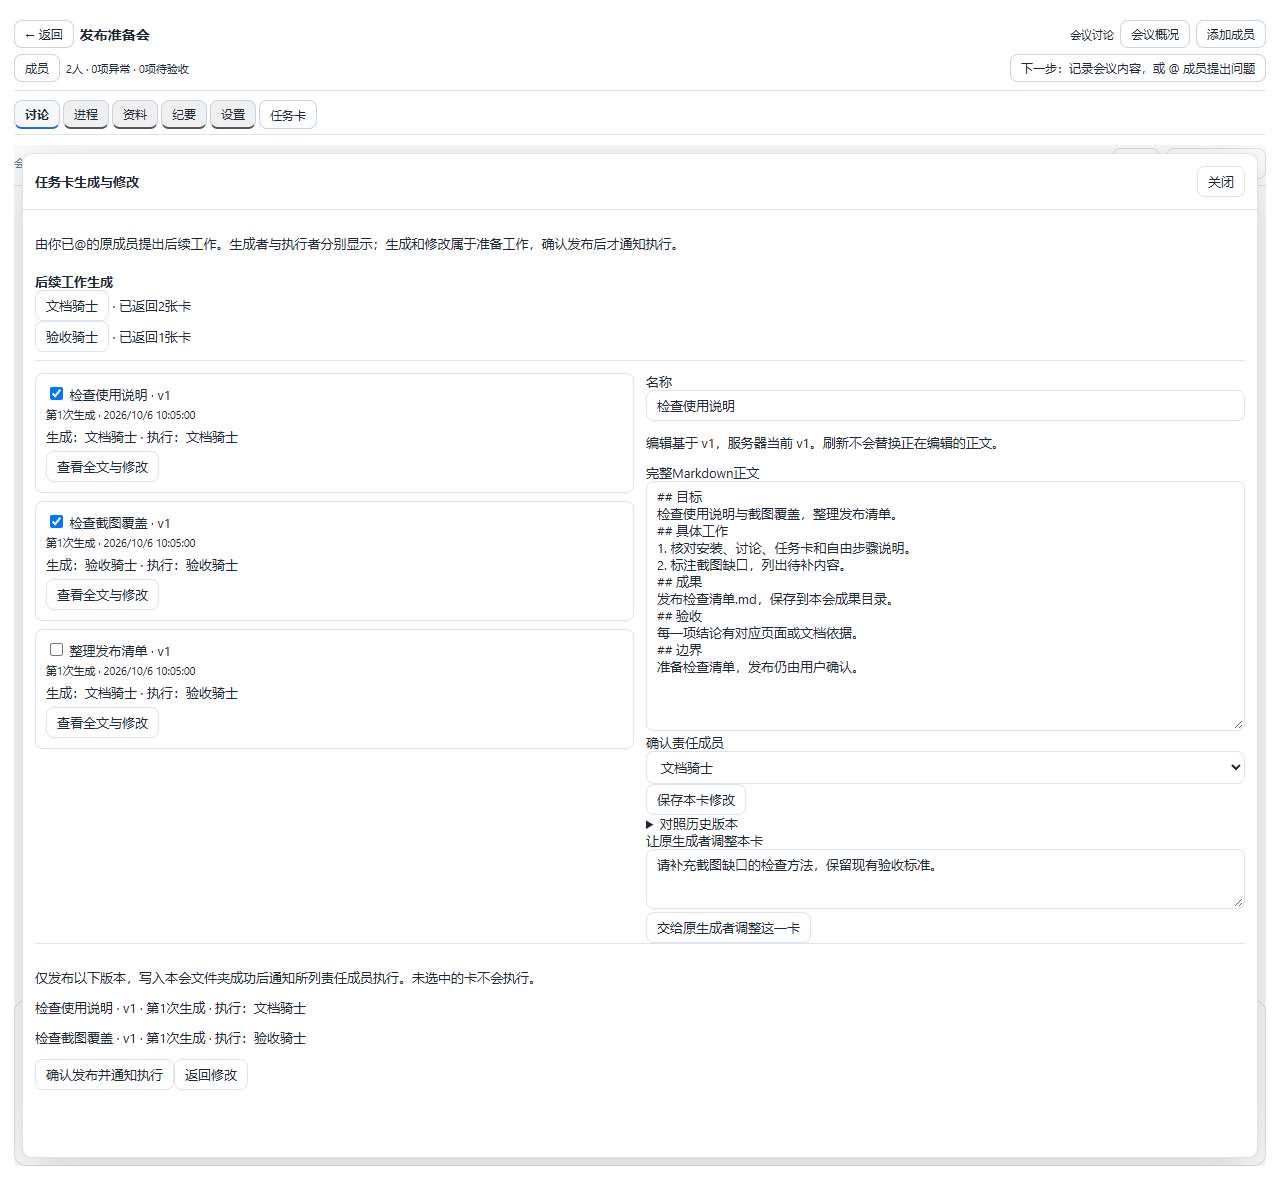Image resolution: width=1280 pixels, height=1180 pixels.
Task: Open 会议概况 overview
Action: pos(1155,34)
